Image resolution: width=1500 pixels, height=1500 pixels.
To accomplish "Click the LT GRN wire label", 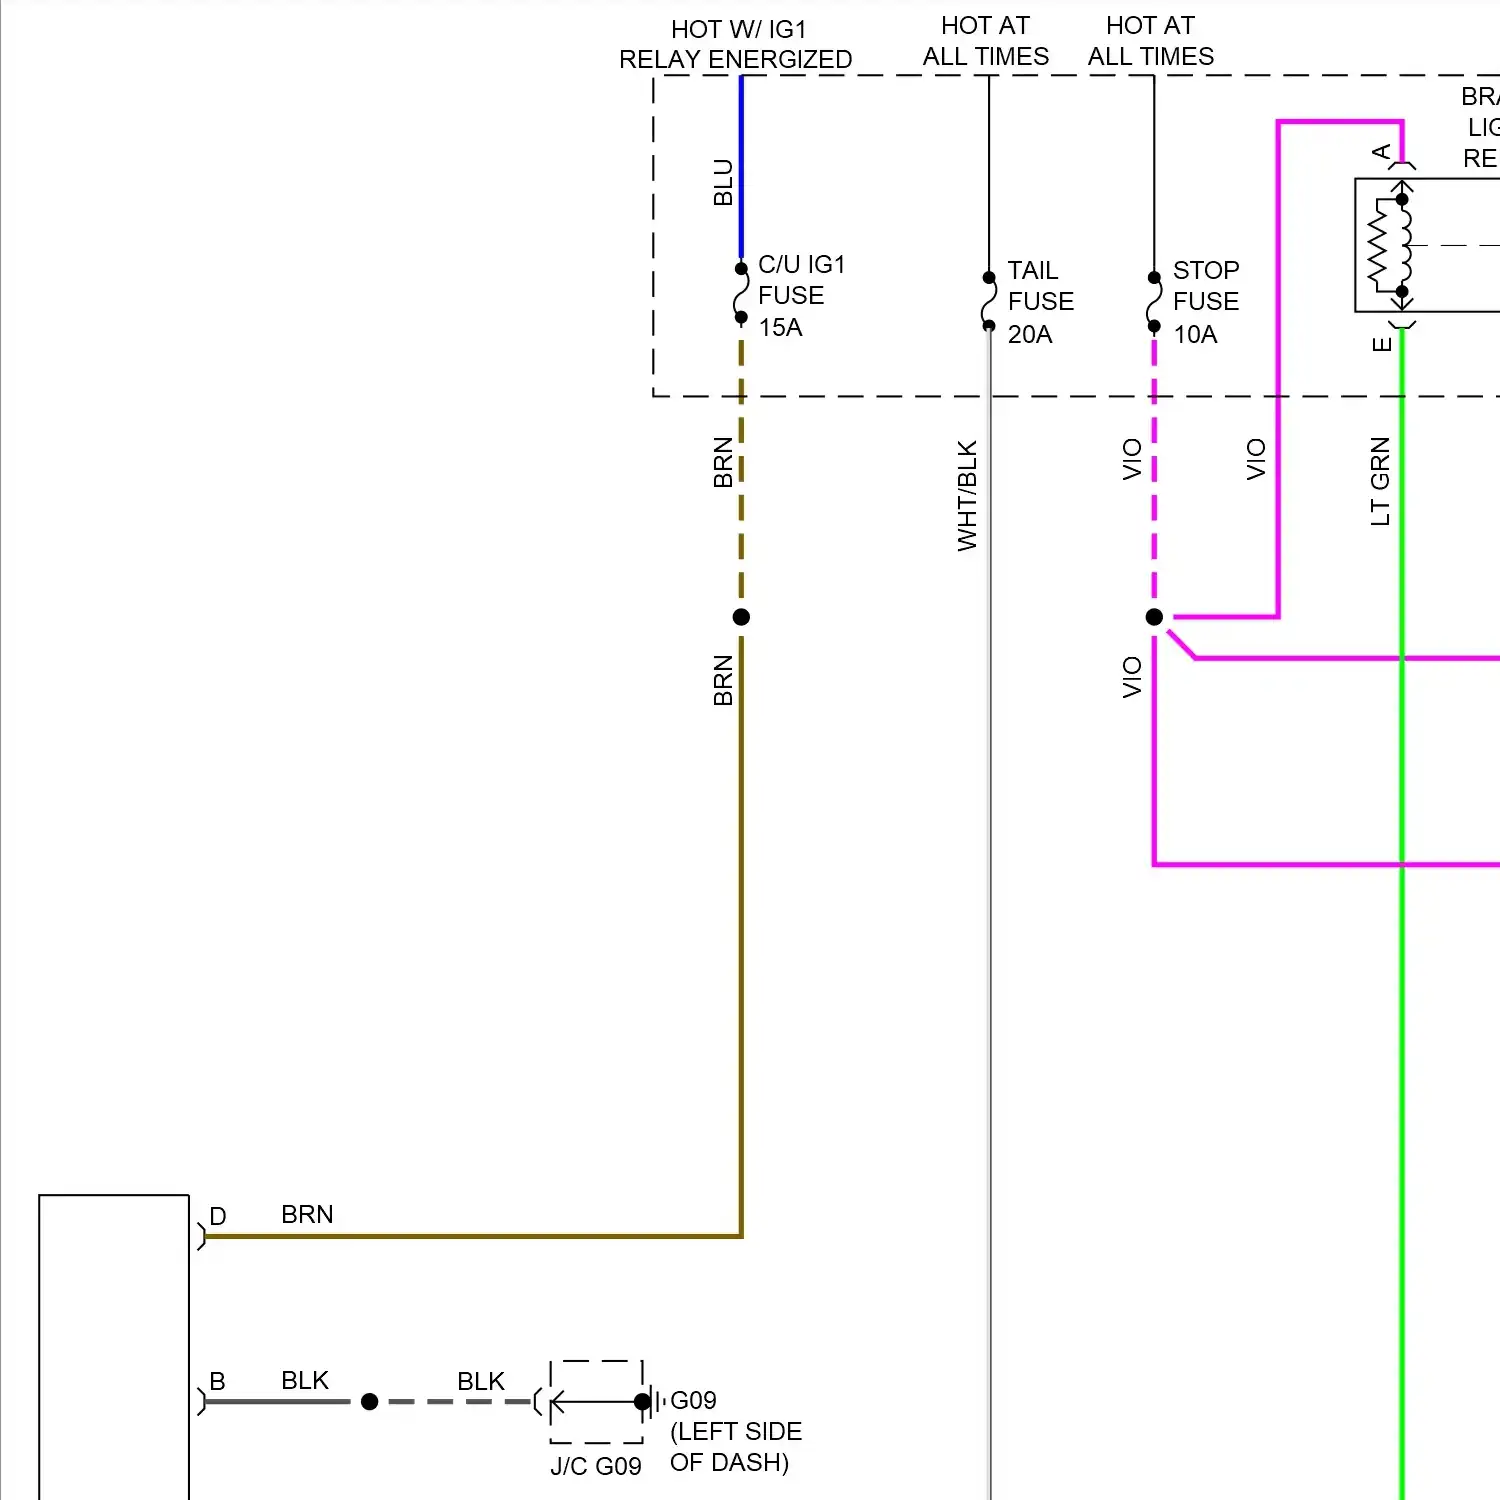I will tap(1380, 481).
